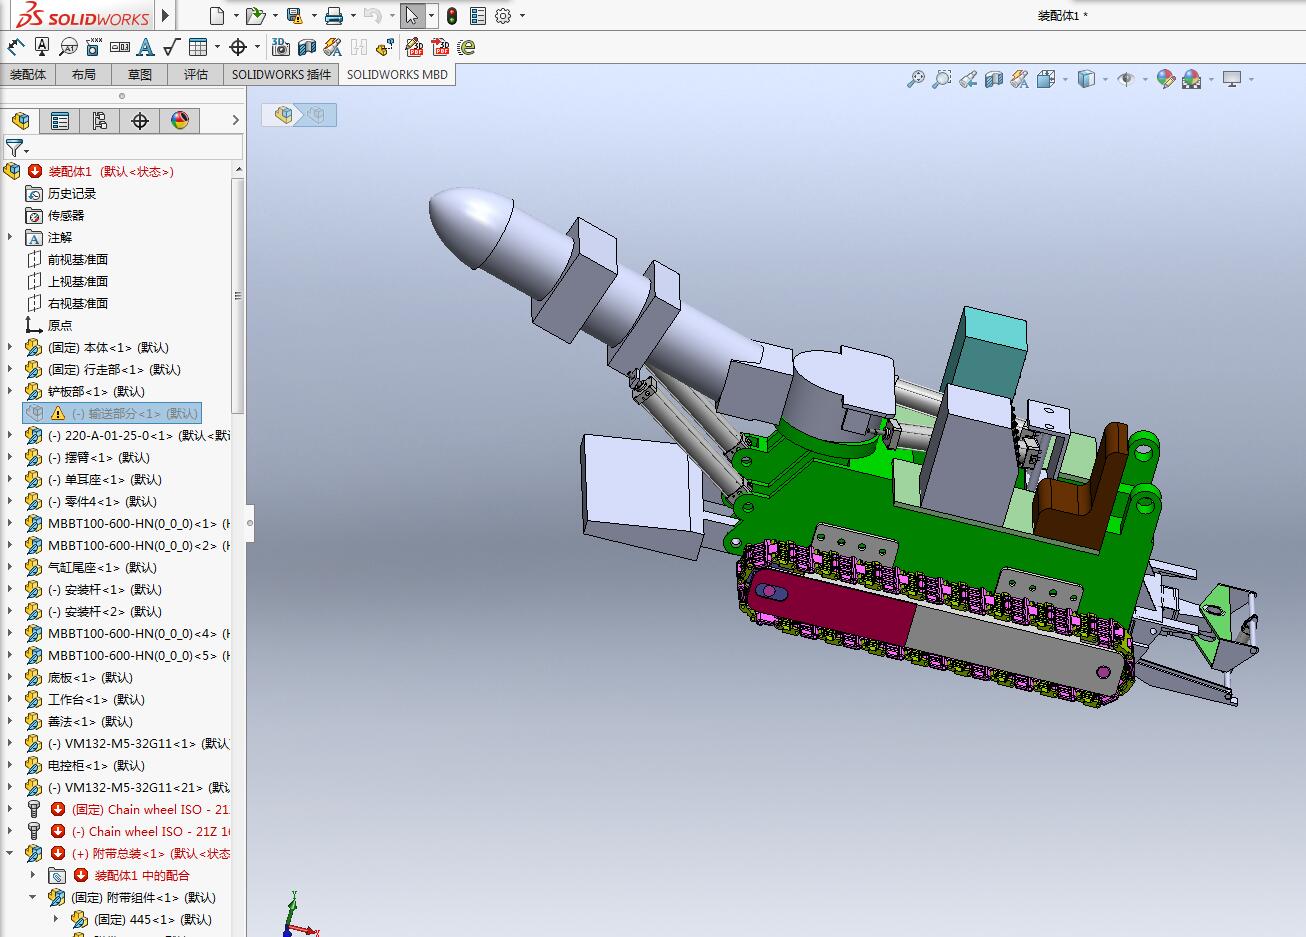Click the Select arrow tool

(x=412, y=15)
